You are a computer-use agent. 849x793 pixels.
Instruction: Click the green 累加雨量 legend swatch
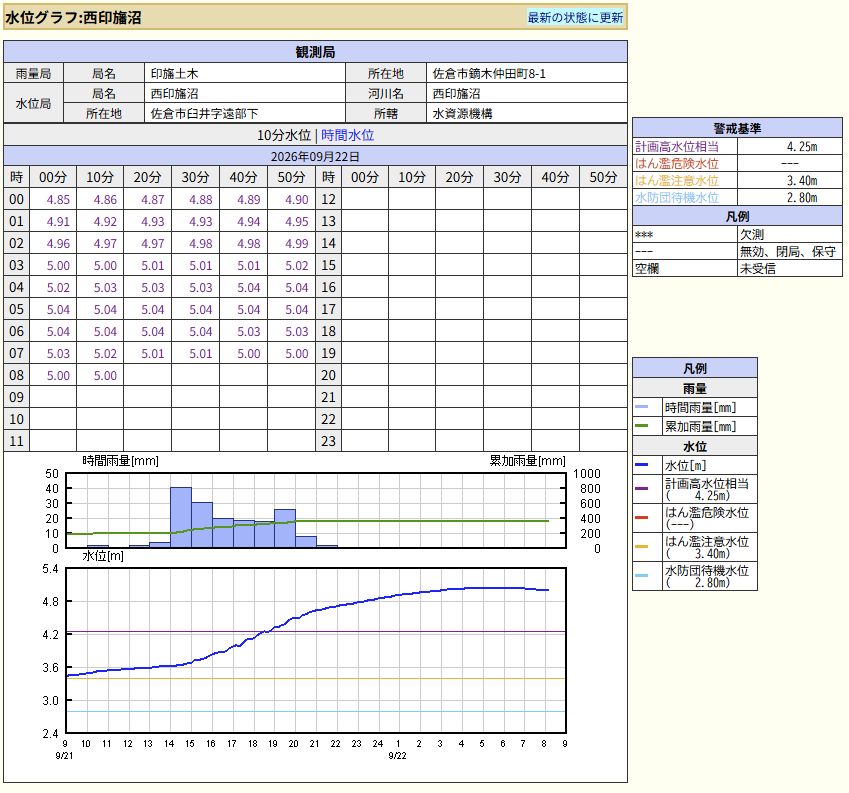(x=641, y=426)
